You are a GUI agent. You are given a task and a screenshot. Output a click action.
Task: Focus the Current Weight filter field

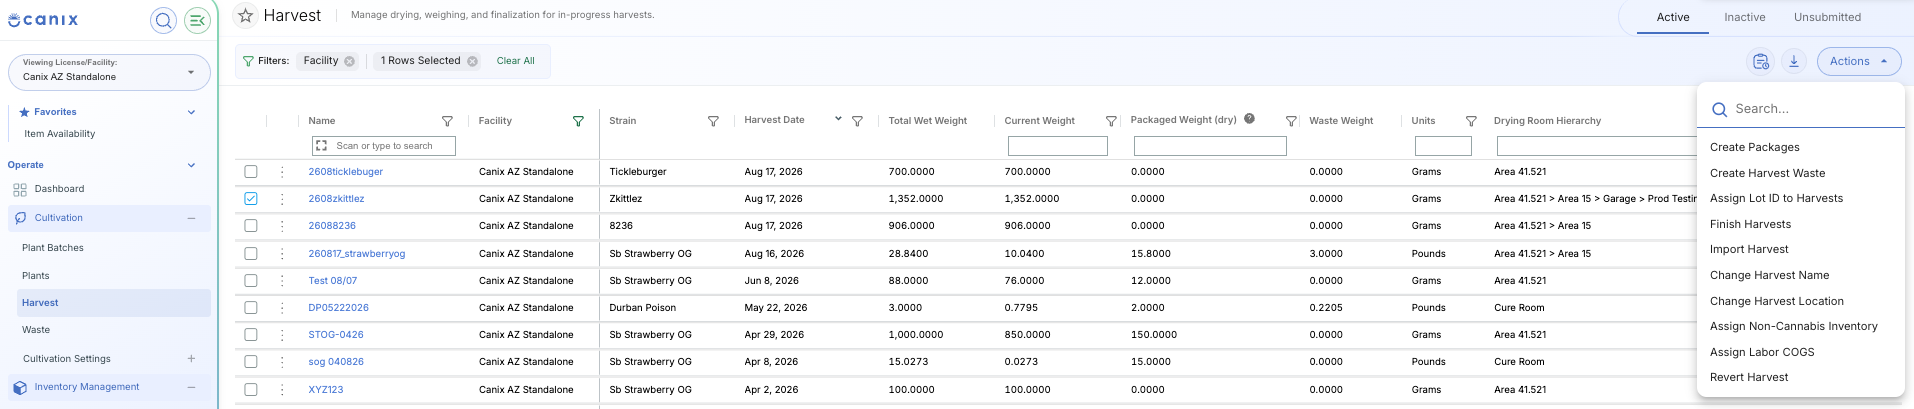[1058, 146]
